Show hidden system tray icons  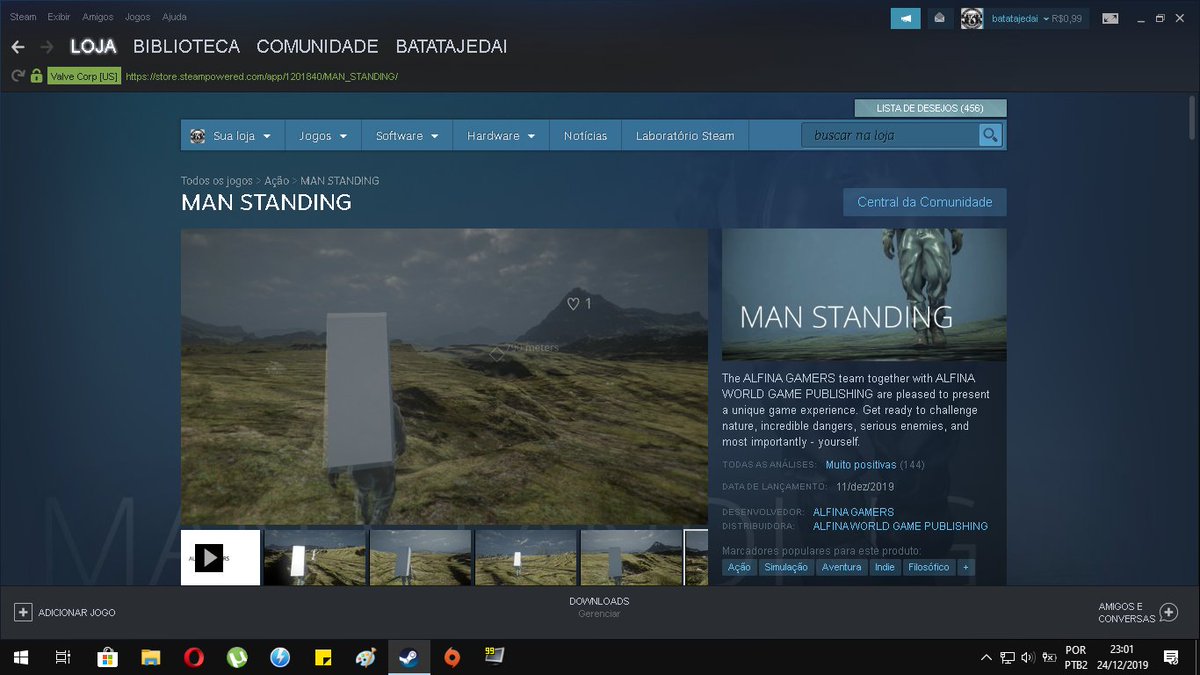(x=986, y=657)
